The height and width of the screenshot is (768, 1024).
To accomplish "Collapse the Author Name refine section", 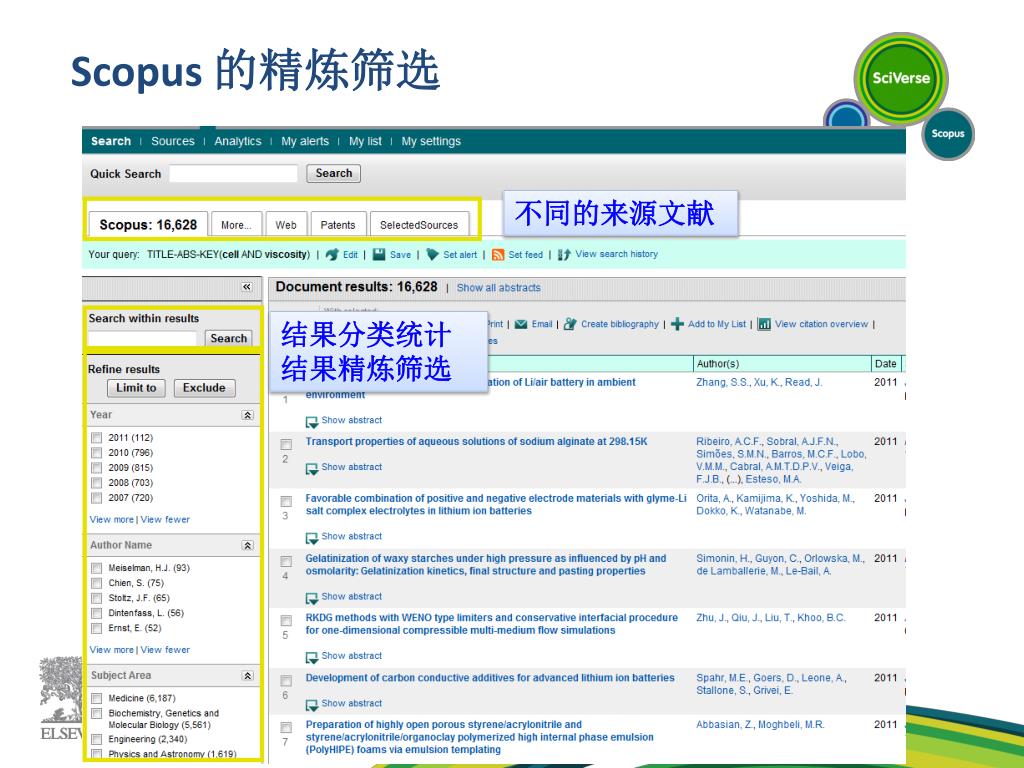I will click(248, 545).
